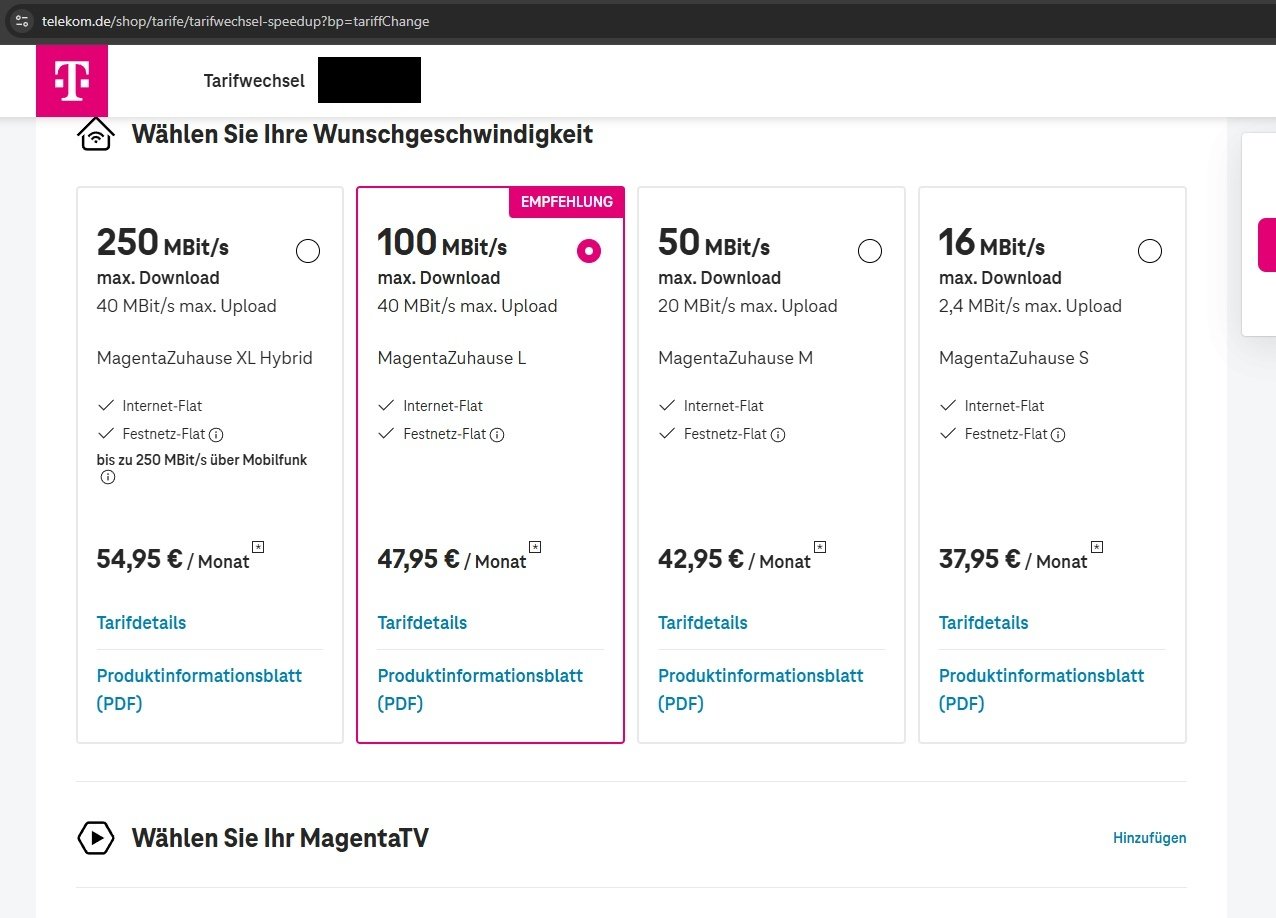This screenshot has width=1276, height=918.
Task: Click the 47,95 € / Monat price
Action: 452,559
